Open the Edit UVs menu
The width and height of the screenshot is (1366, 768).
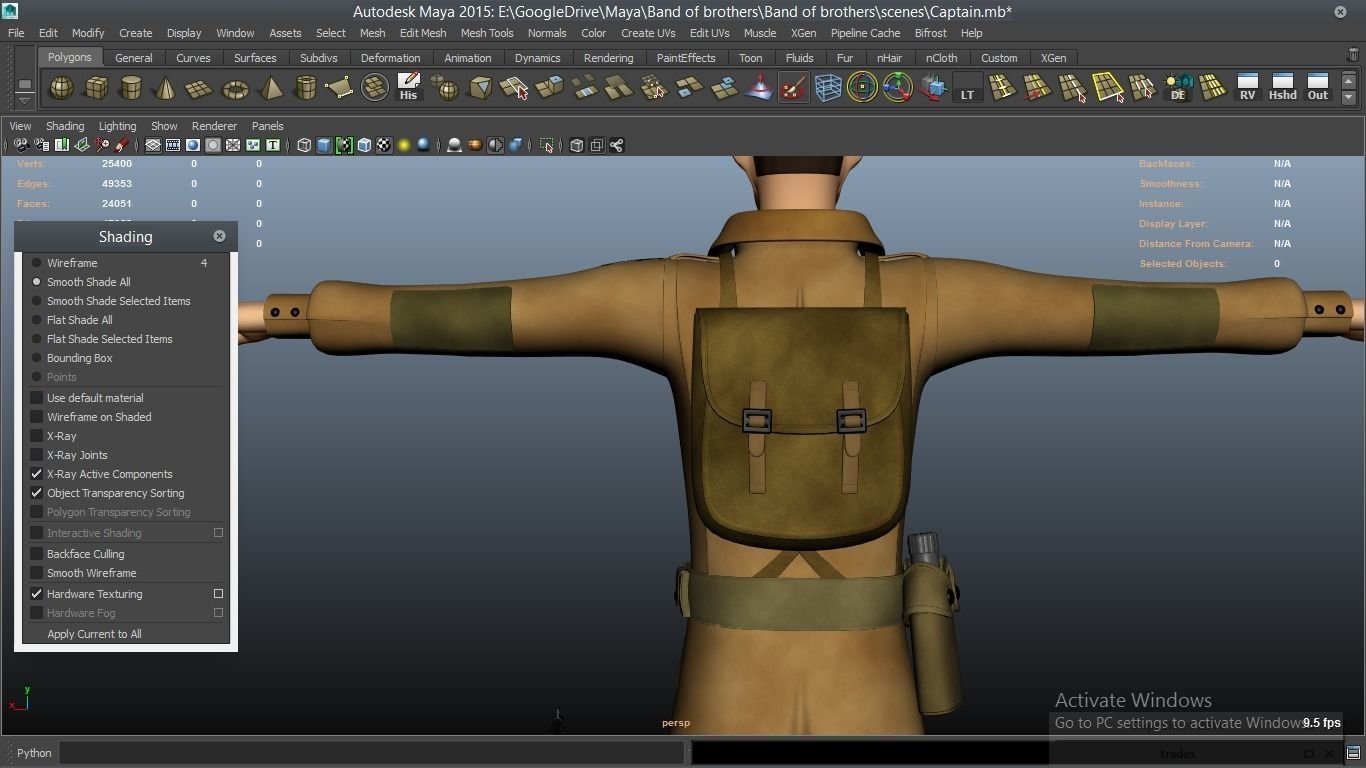click(709, 33)
